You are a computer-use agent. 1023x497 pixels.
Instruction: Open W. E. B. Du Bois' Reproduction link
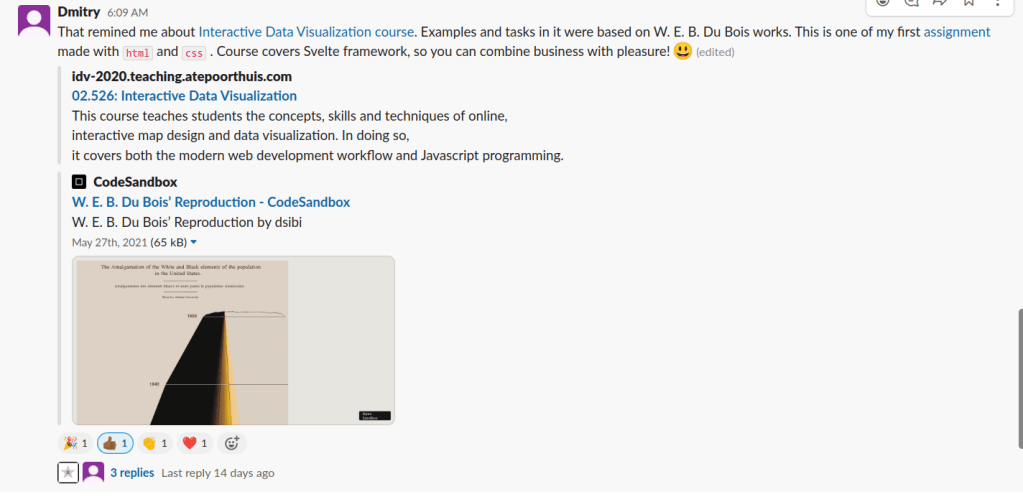pos(211,202)
